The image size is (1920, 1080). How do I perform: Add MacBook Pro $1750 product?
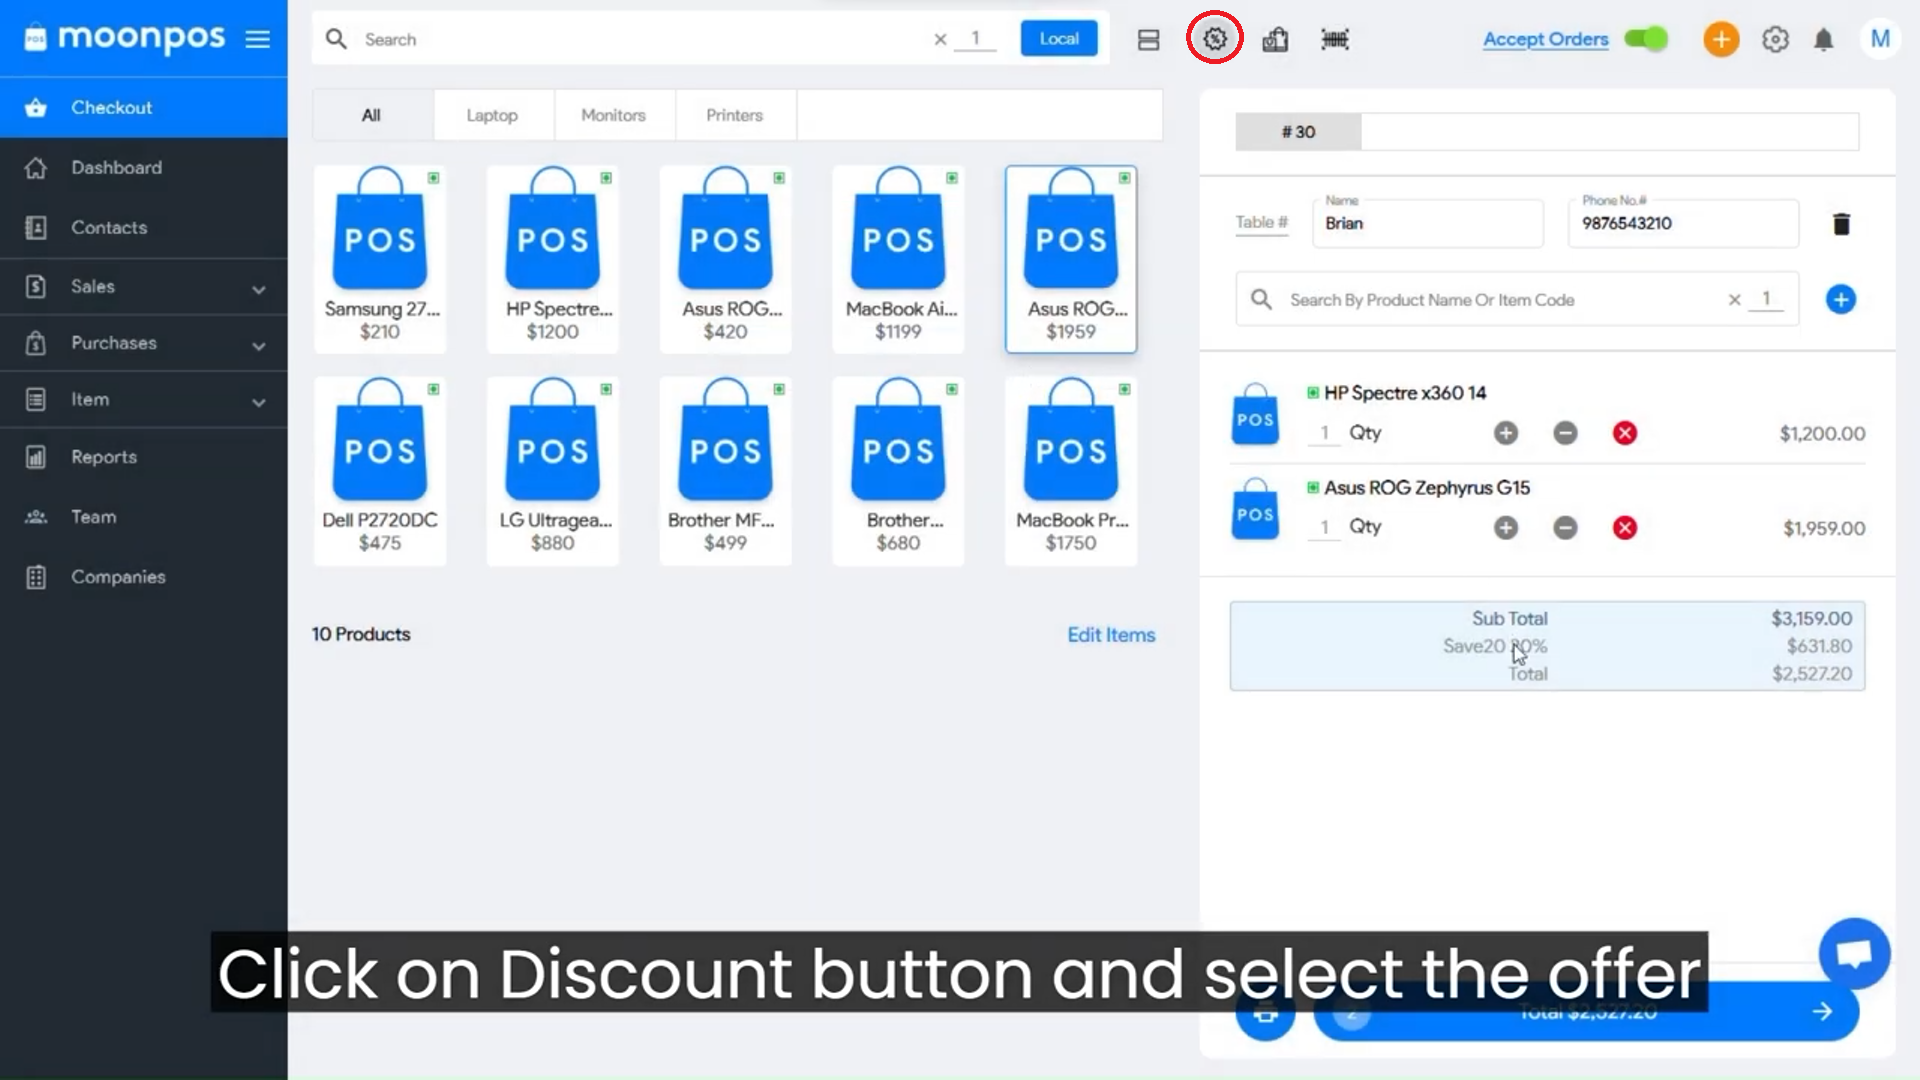pos(1071,471)
